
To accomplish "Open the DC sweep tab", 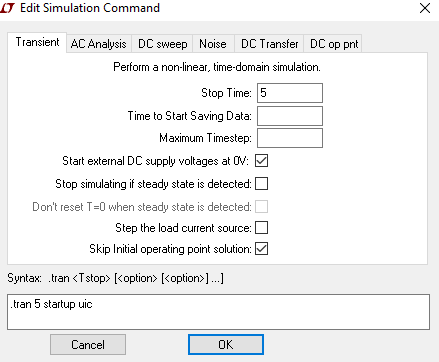I will tap(162, 44).
